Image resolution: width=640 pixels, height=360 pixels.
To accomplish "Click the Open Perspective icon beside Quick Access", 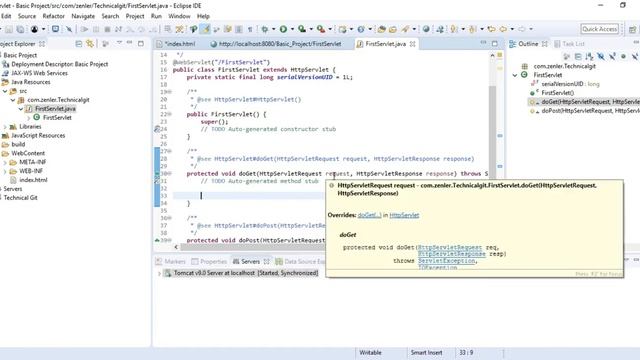I will coord(632,29).
